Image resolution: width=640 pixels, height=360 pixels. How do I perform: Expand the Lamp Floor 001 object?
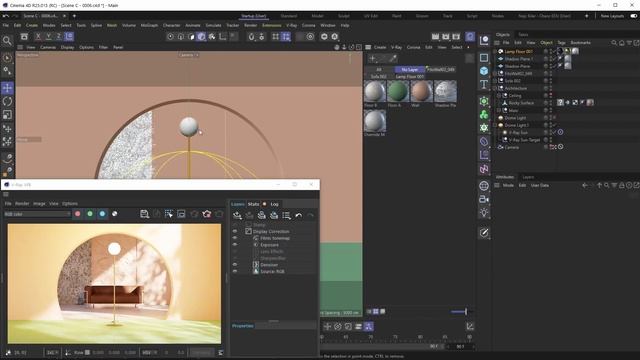[495, 51]
